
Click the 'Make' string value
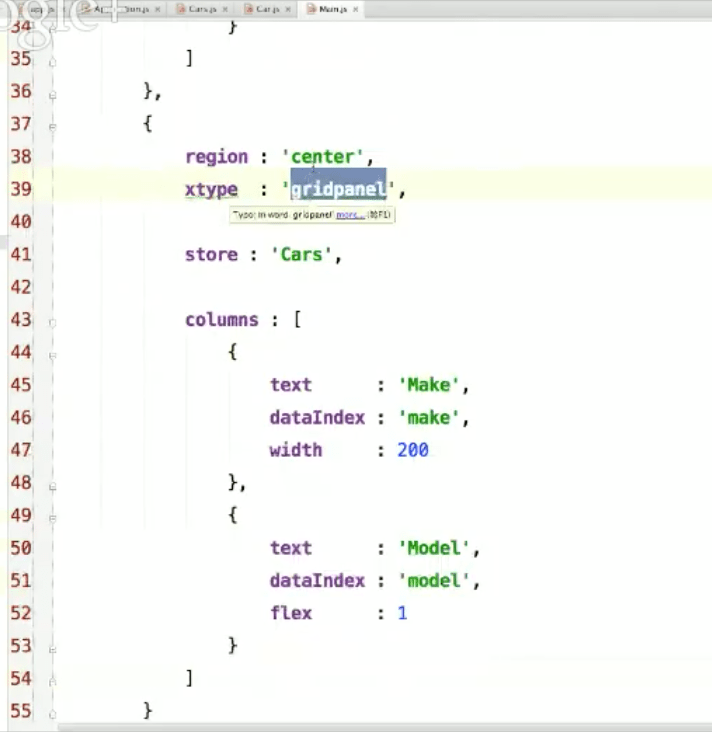(429, 385)
